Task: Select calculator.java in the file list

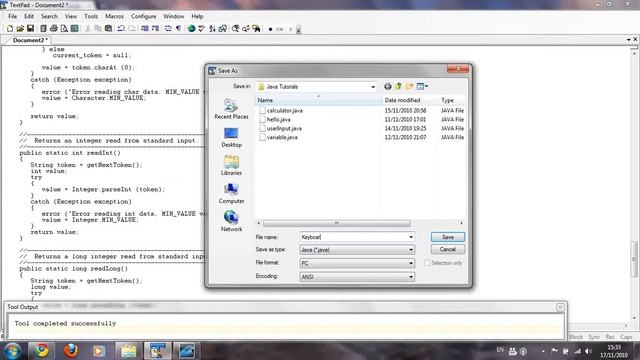Action: coord(285,111)
